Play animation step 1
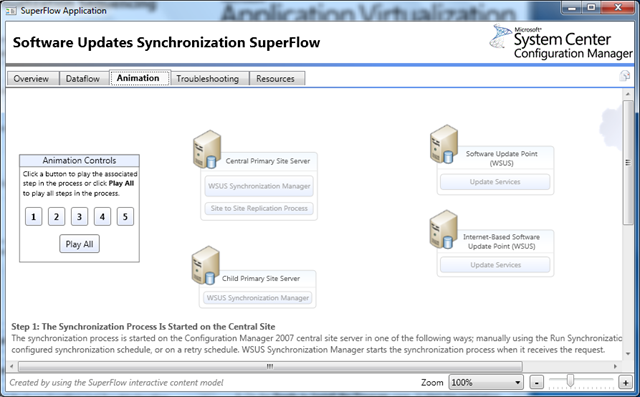This screenshot has width=640, height=397. tap(33, 217)
